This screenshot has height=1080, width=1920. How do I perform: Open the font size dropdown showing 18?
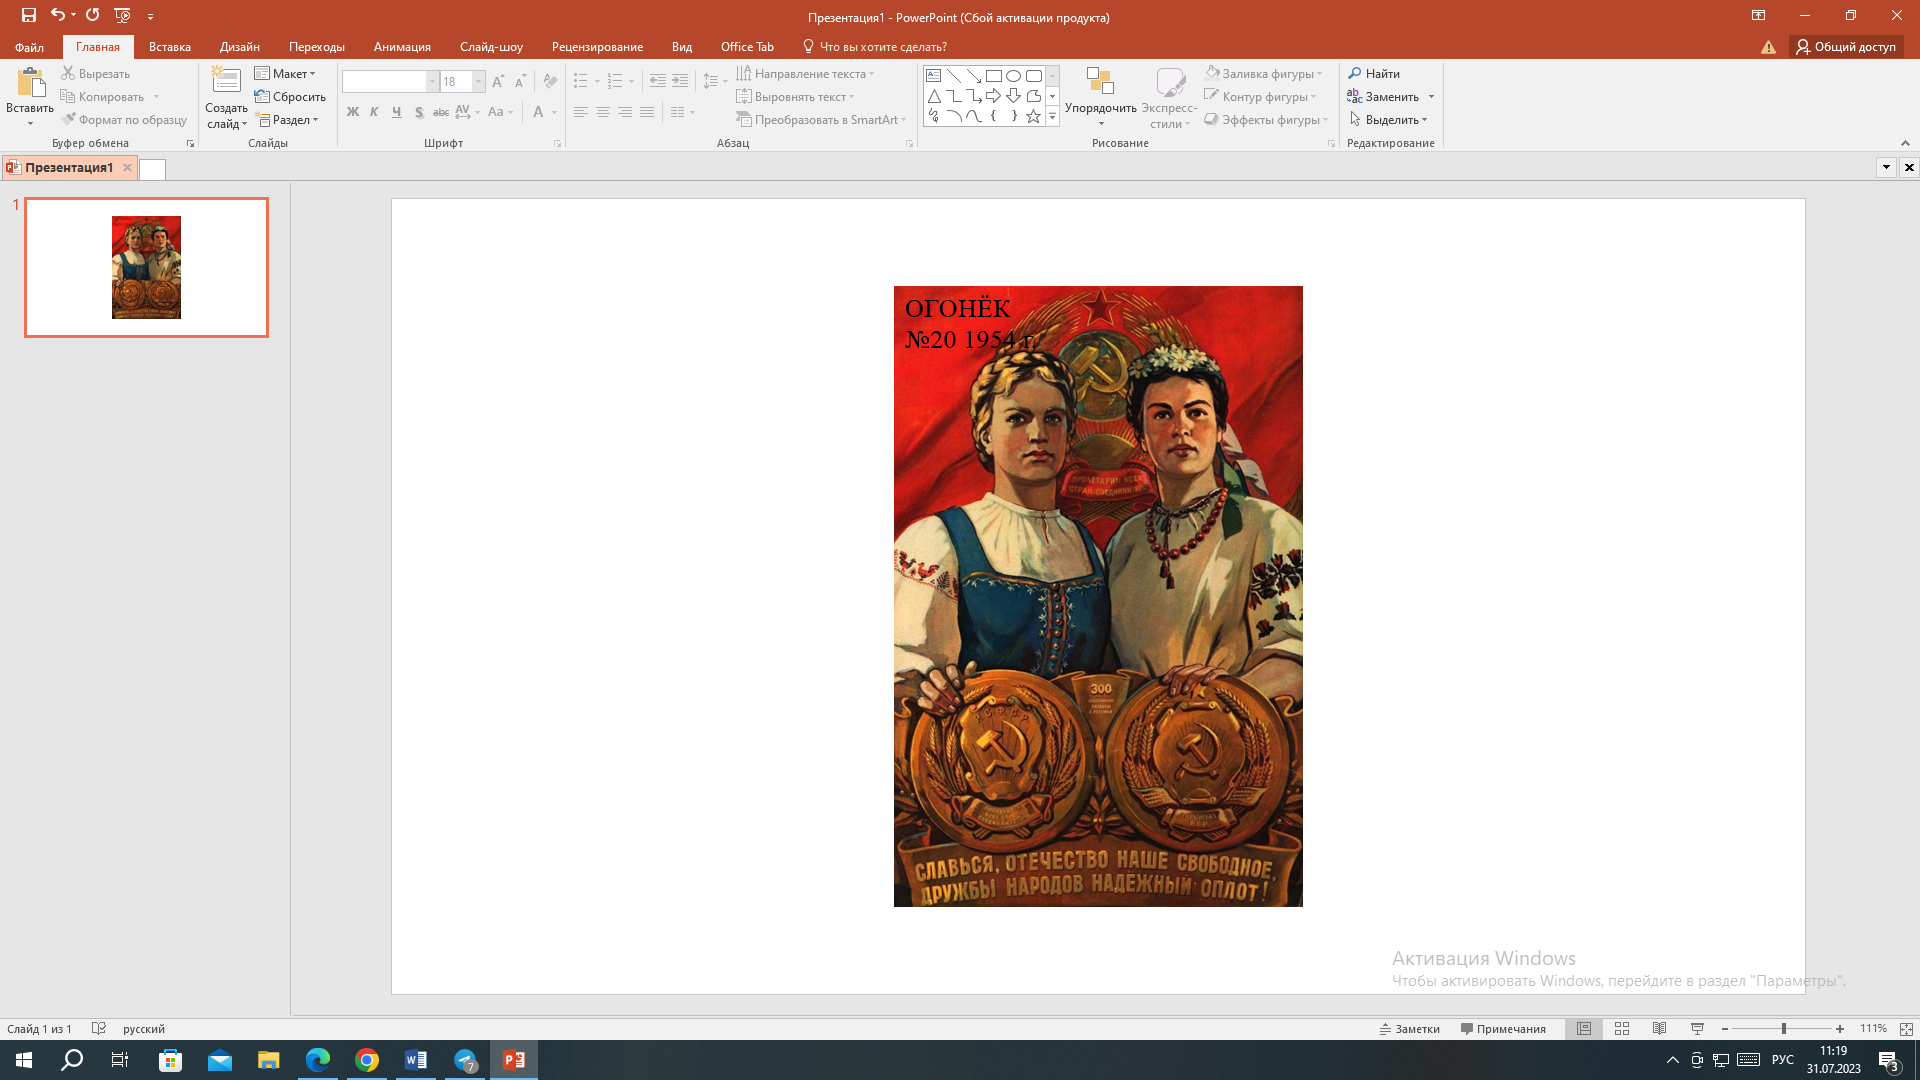tap(478, 81)
